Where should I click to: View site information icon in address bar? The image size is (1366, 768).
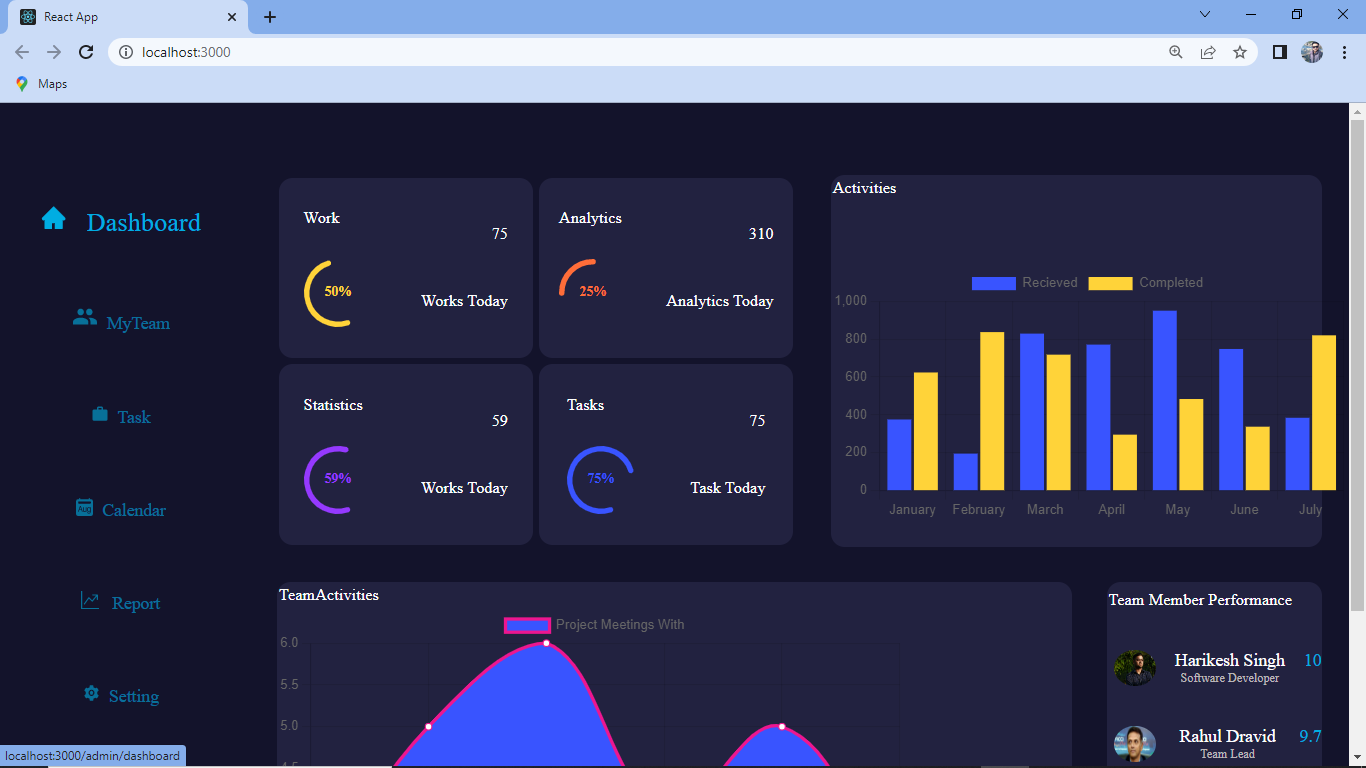[x=126, y=52]
